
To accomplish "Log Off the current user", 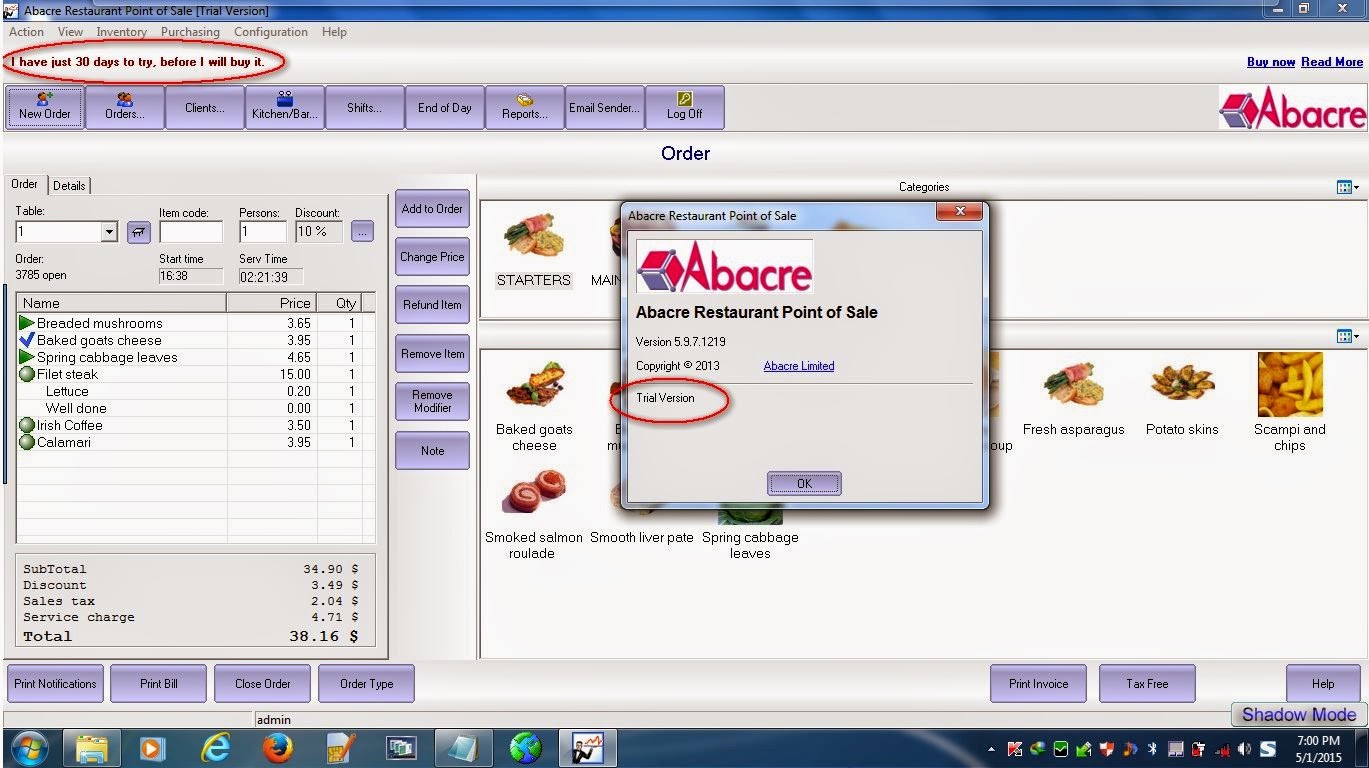I will [684, 107].
